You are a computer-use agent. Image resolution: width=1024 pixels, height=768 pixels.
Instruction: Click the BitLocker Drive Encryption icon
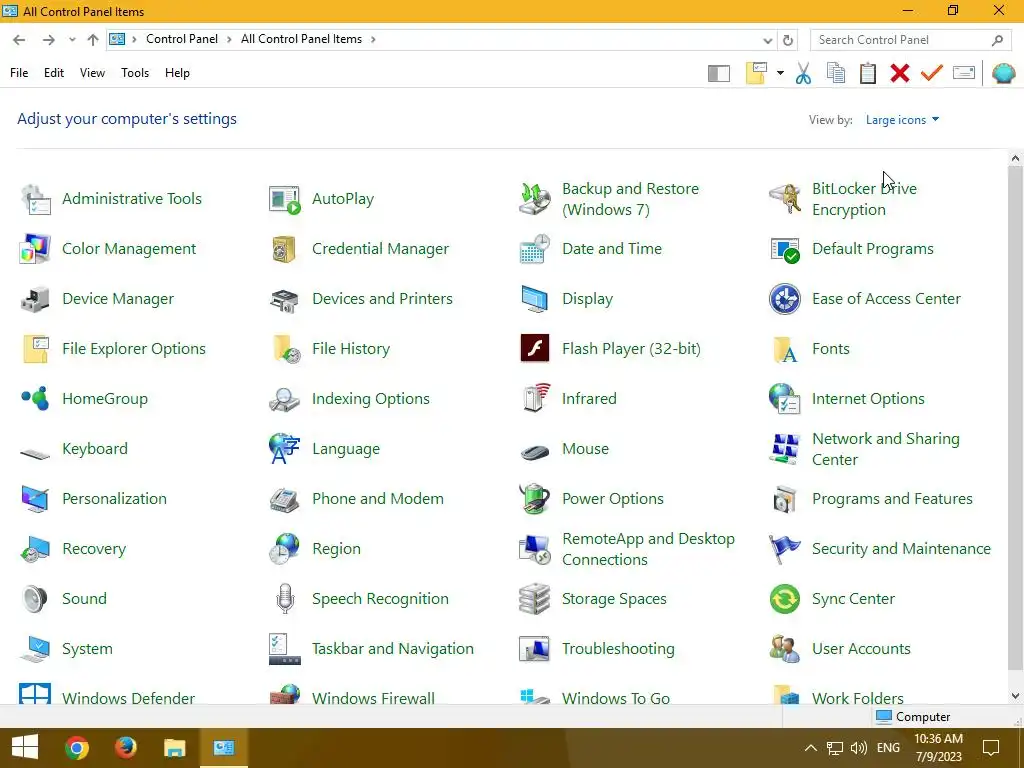click(x=784, y=199)
